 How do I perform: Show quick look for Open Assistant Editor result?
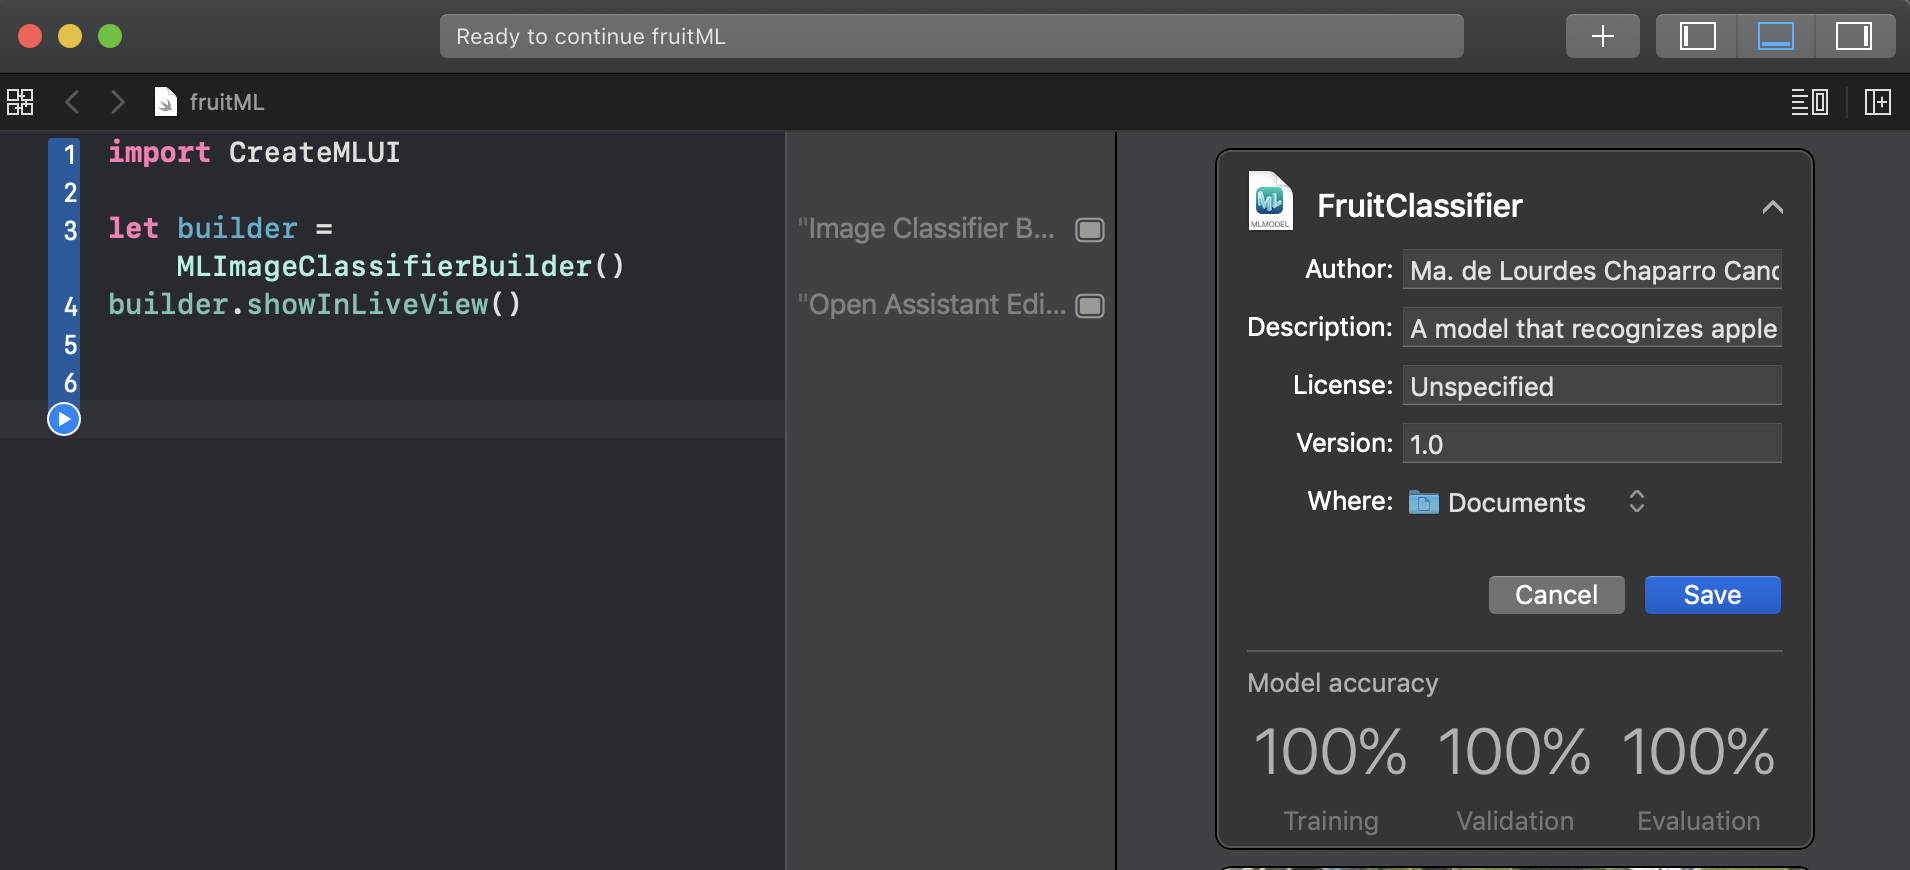point(1089,306)
